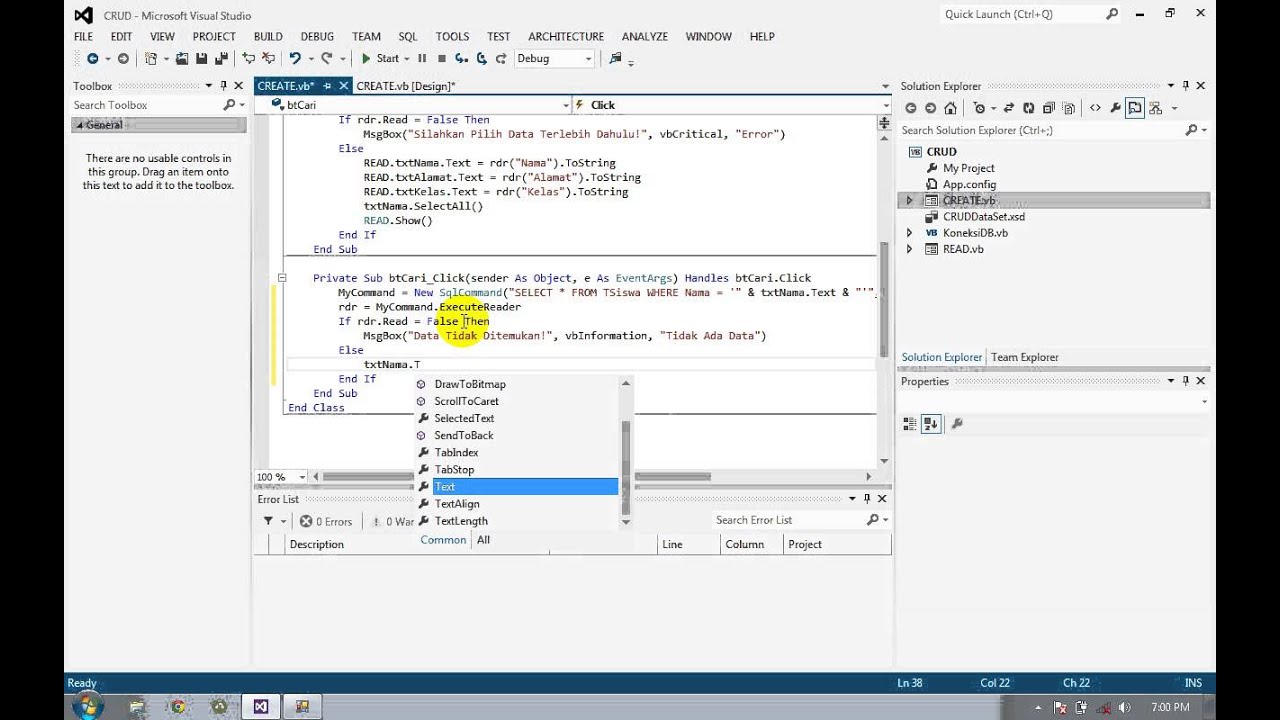Image resolution: width=1280 pixels, height=720 pixels.
Task: Click Sync with Active Document icon
Action: pos(1009,108)
